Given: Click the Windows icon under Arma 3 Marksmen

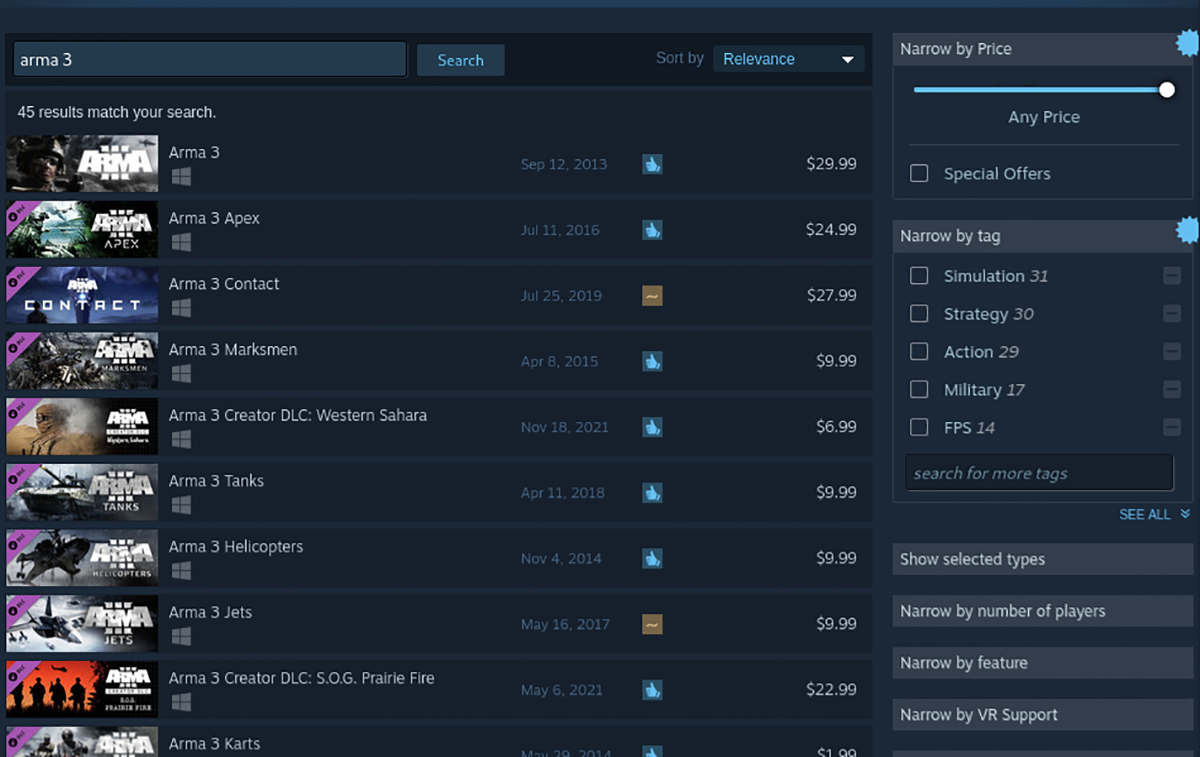Looking at the screenshot, I should (x=180, y=374).
